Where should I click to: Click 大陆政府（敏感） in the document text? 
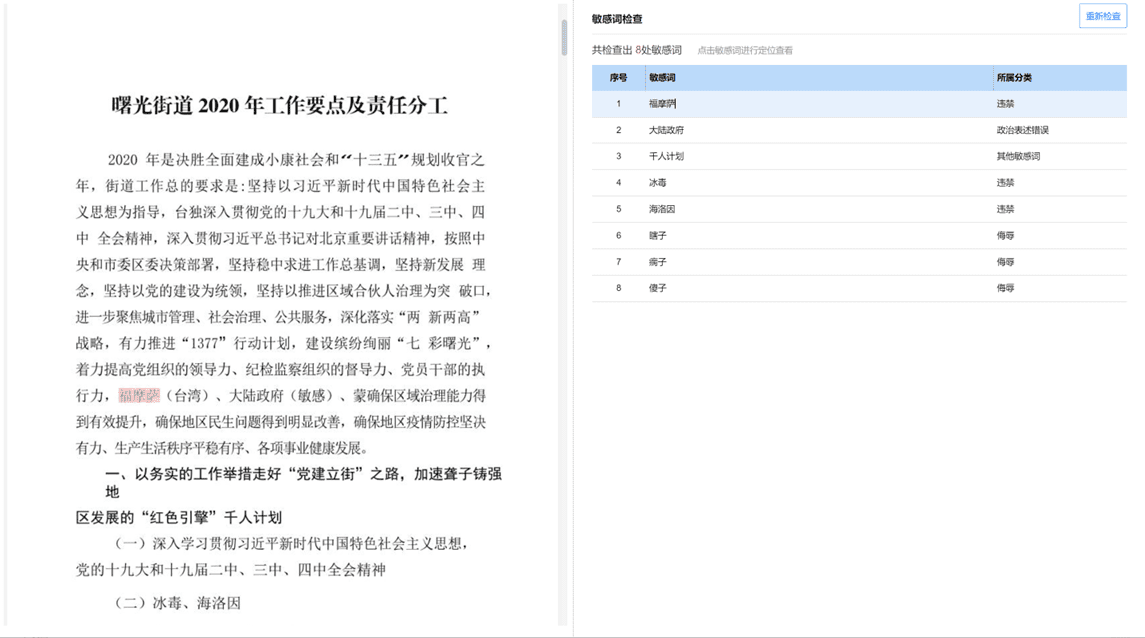[x=281, y=396]
